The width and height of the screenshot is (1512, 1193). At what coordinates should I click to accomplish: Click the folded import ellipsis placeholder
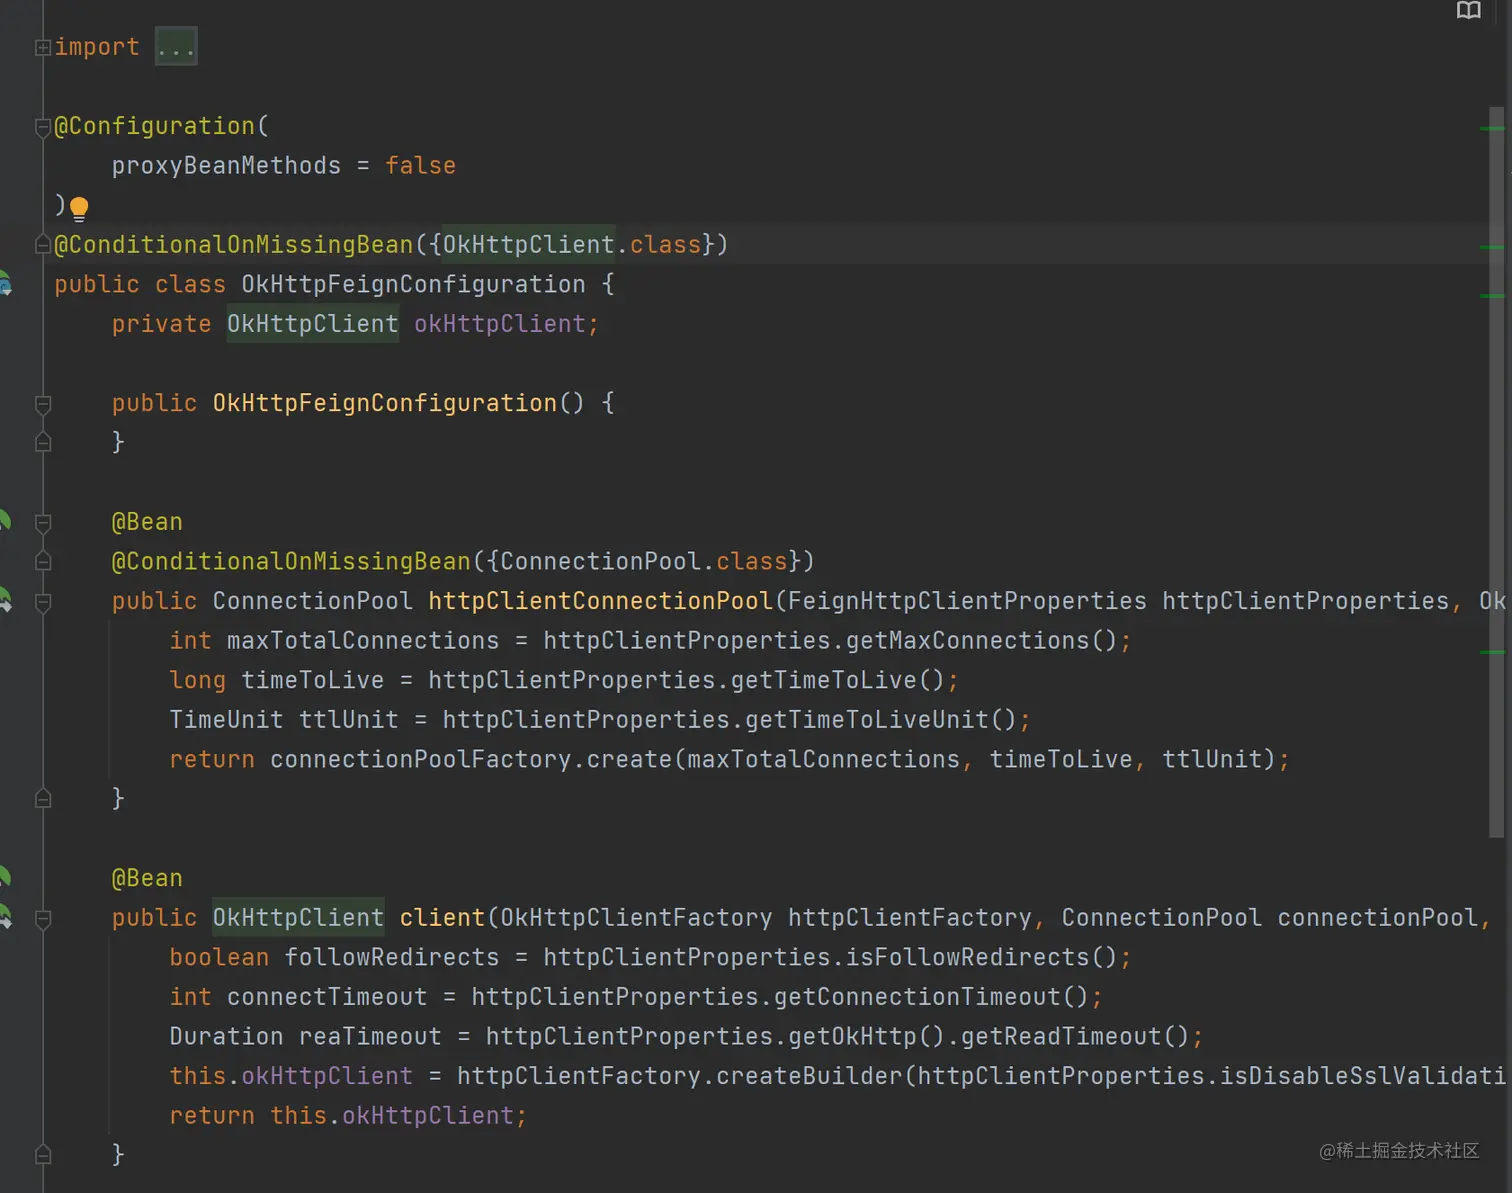[x=176, y=47]
